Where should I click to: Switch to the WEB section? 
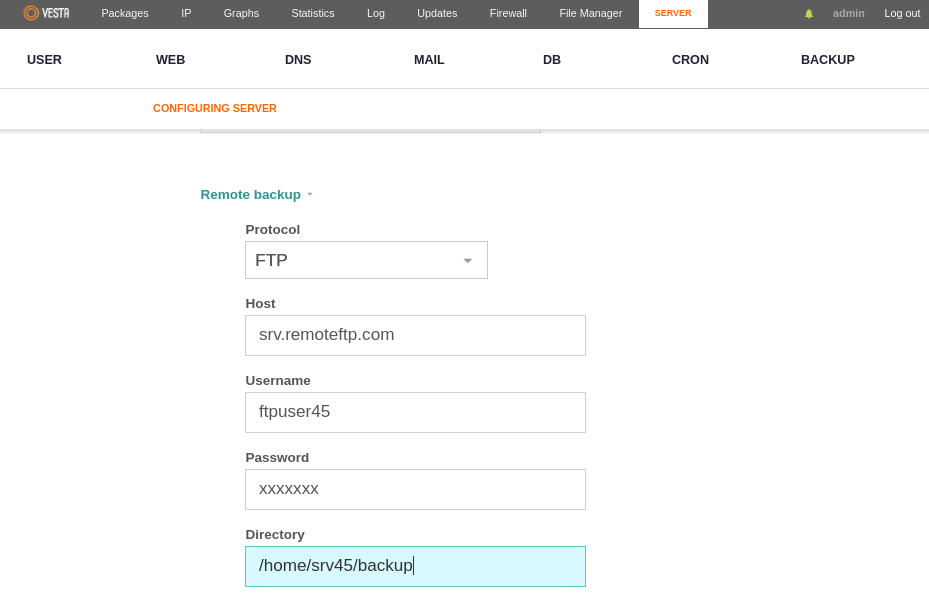[x=171, y=59]
